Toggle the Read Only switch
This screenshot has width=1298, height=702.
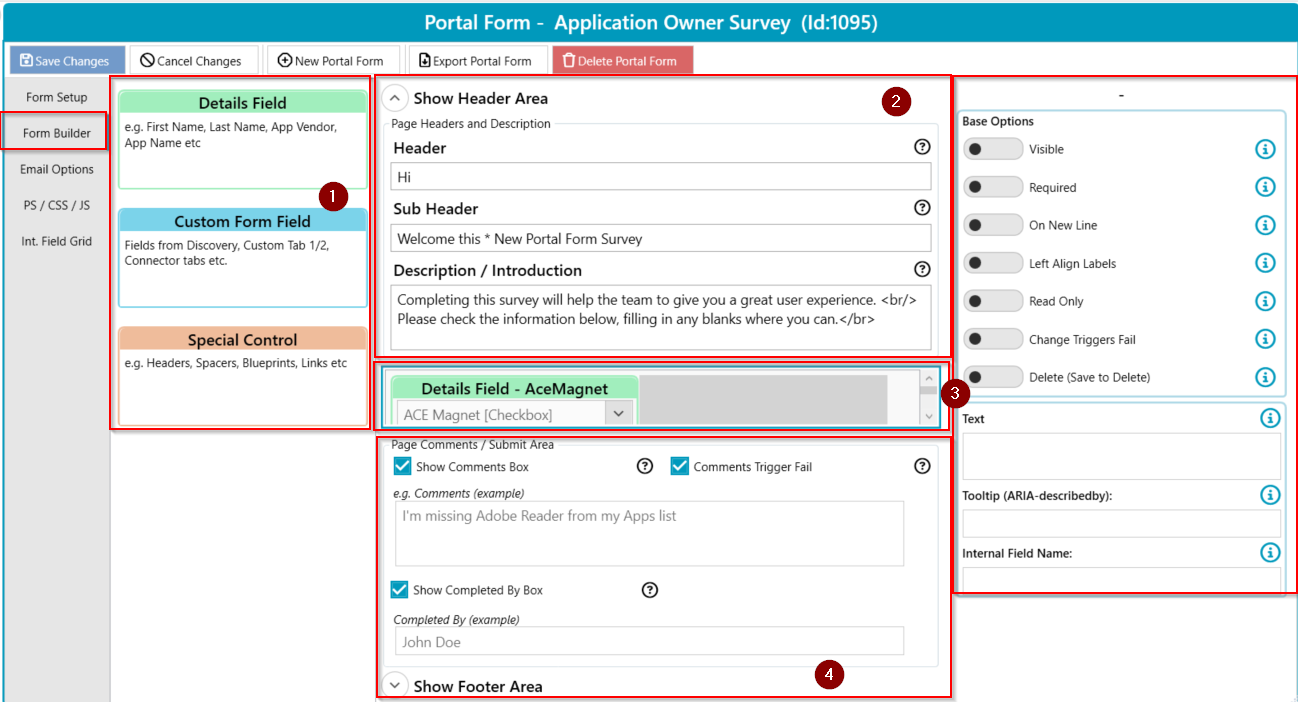tap(993, 301)
